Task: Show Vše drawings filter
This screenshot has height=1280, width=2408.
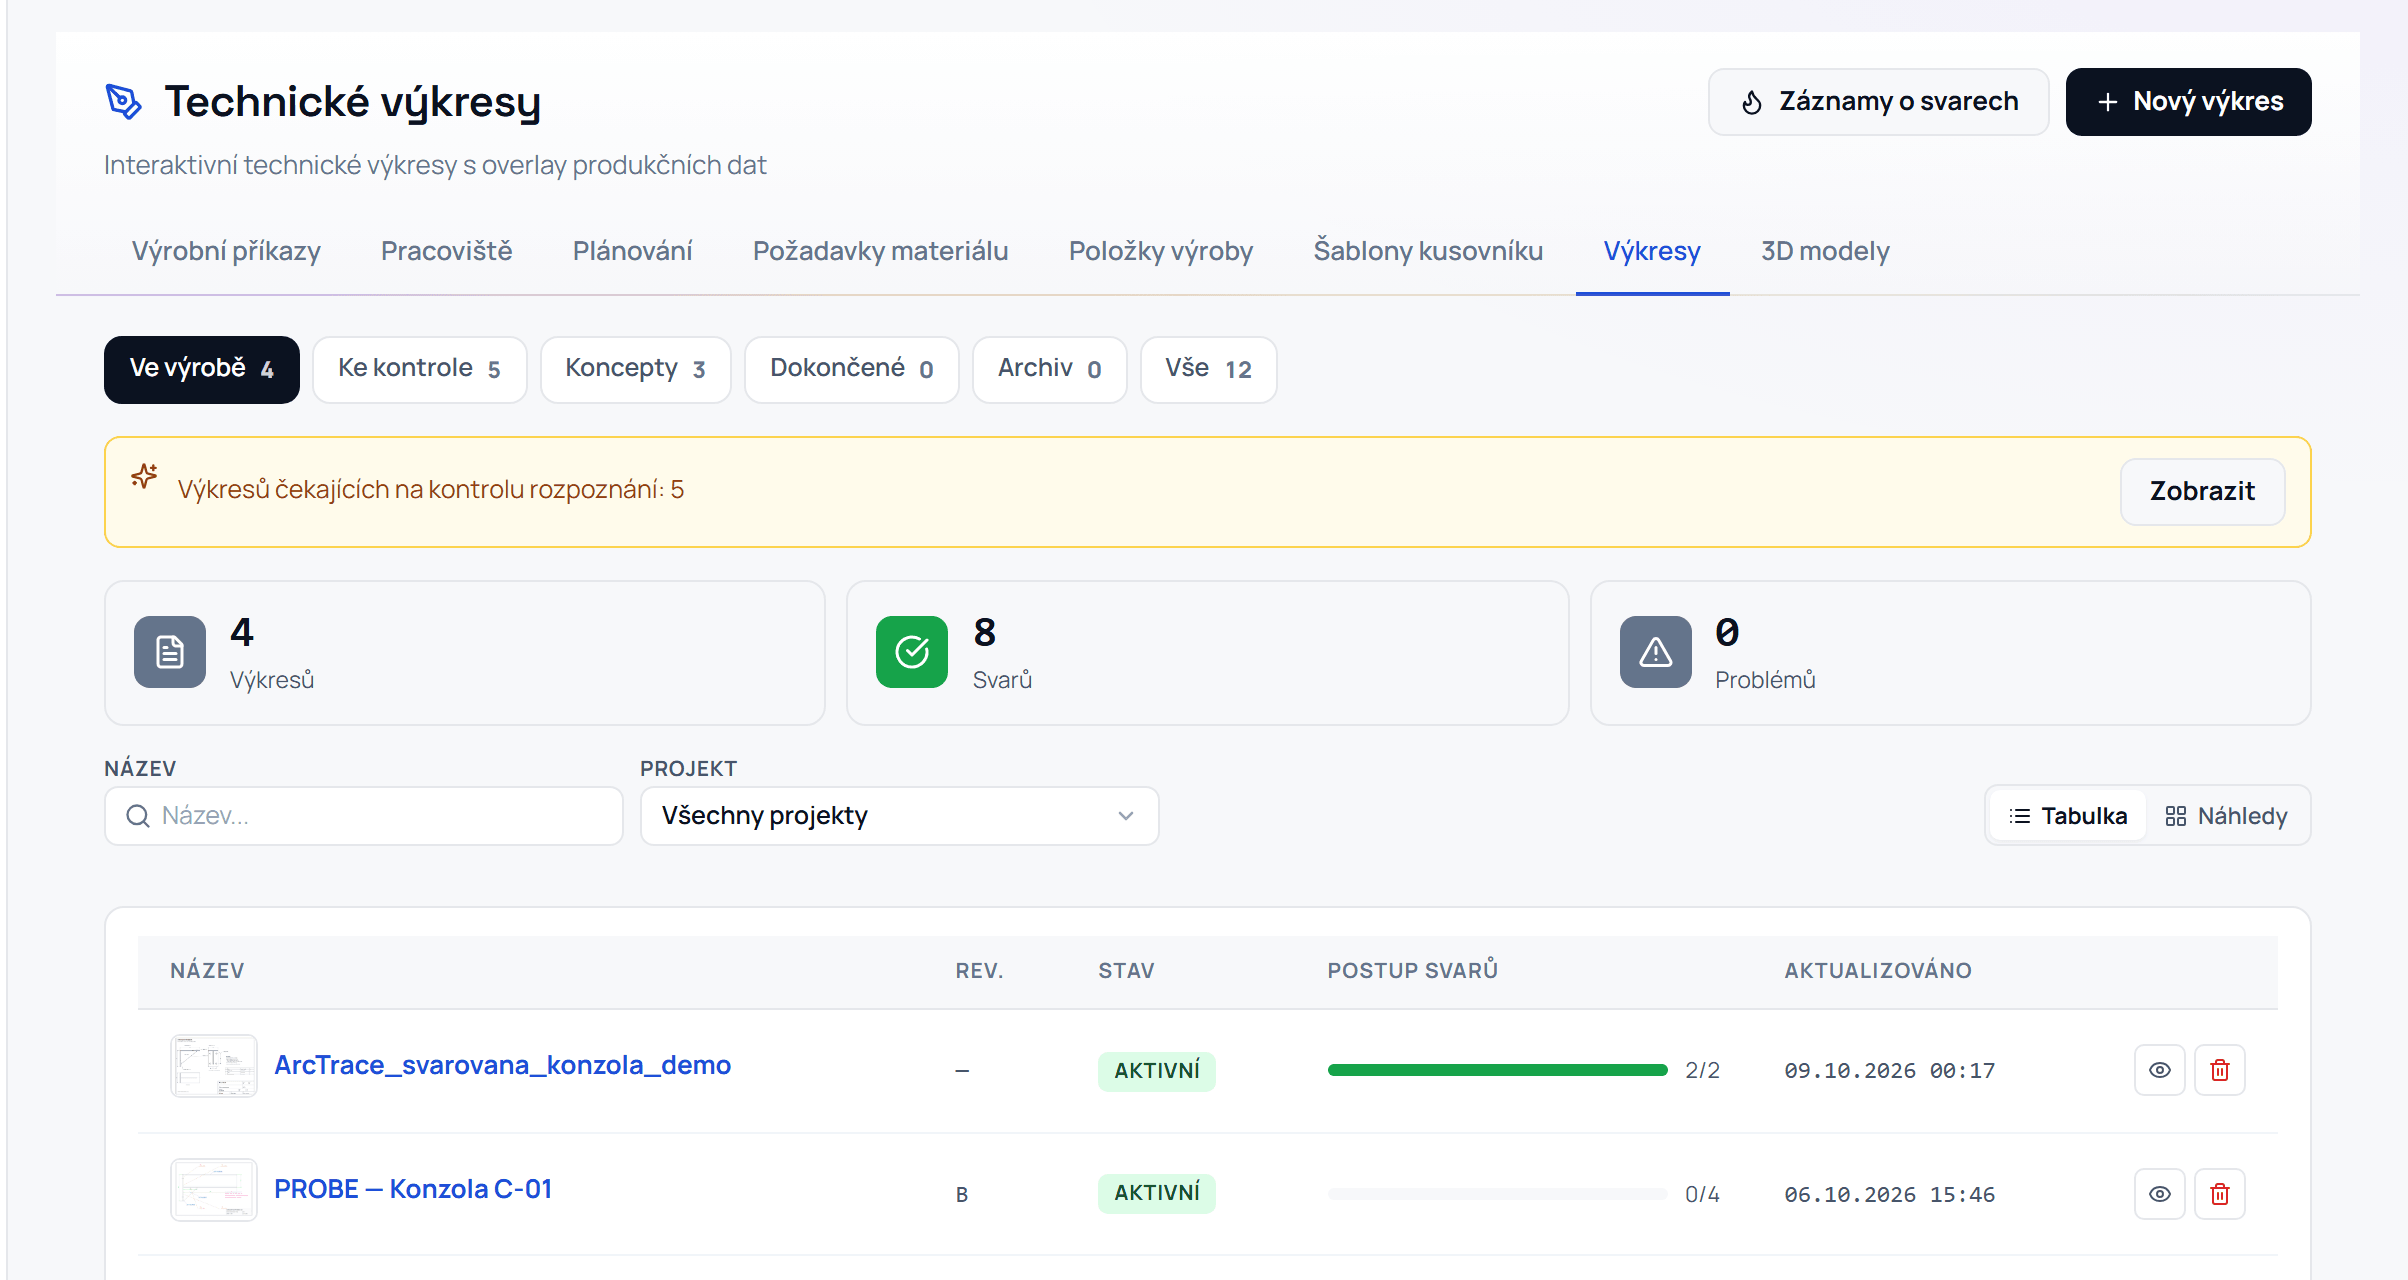Action: tap(1209, 369)
